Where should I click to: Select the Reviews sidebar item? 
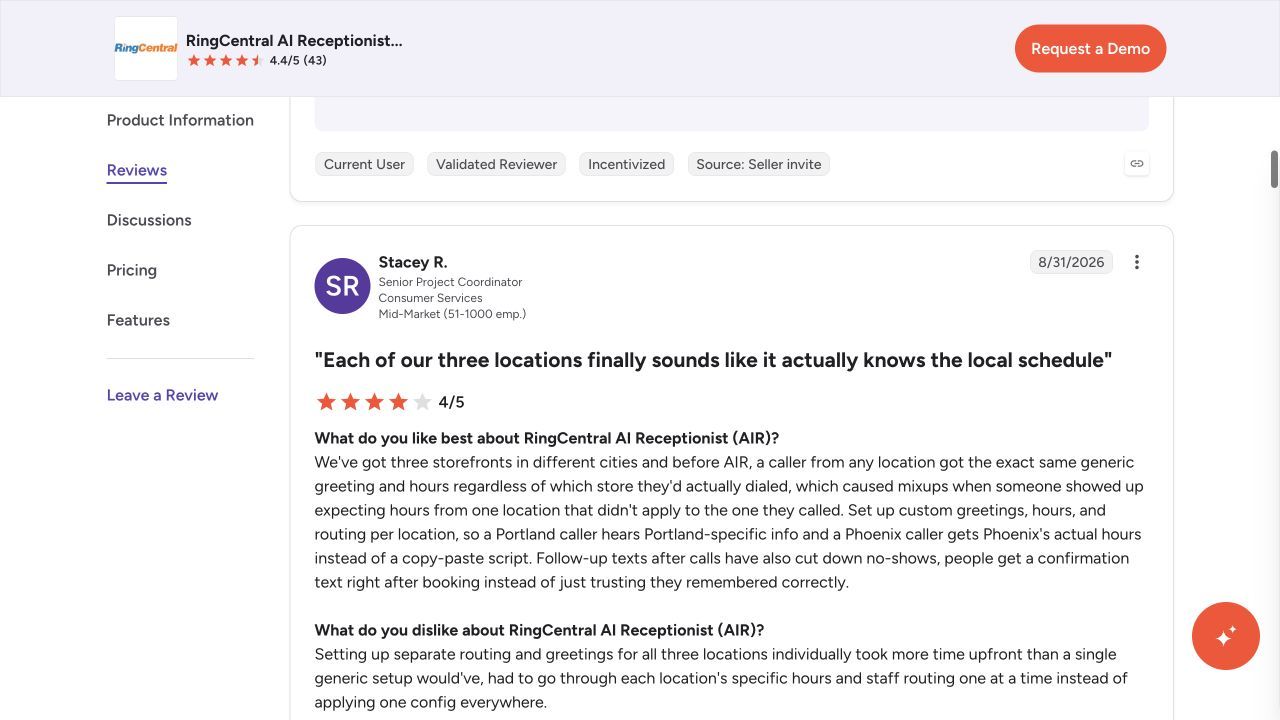[137, 170]
